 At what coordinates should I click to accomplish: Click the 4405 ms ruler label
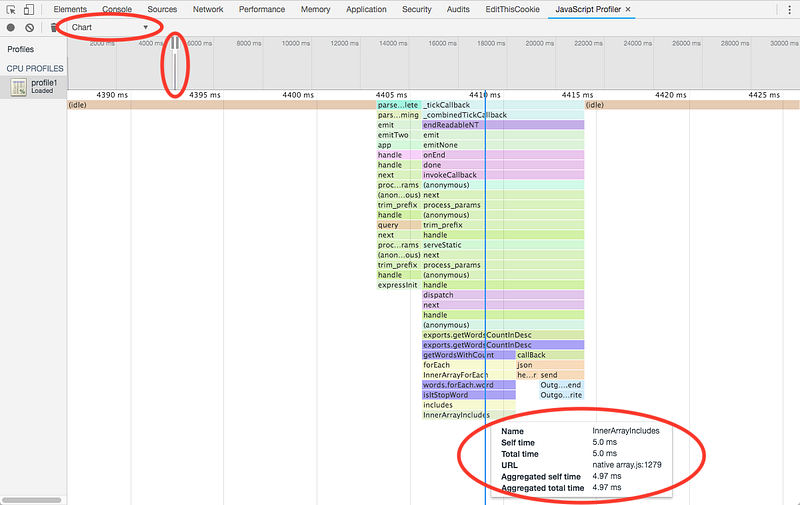(391, 95)
